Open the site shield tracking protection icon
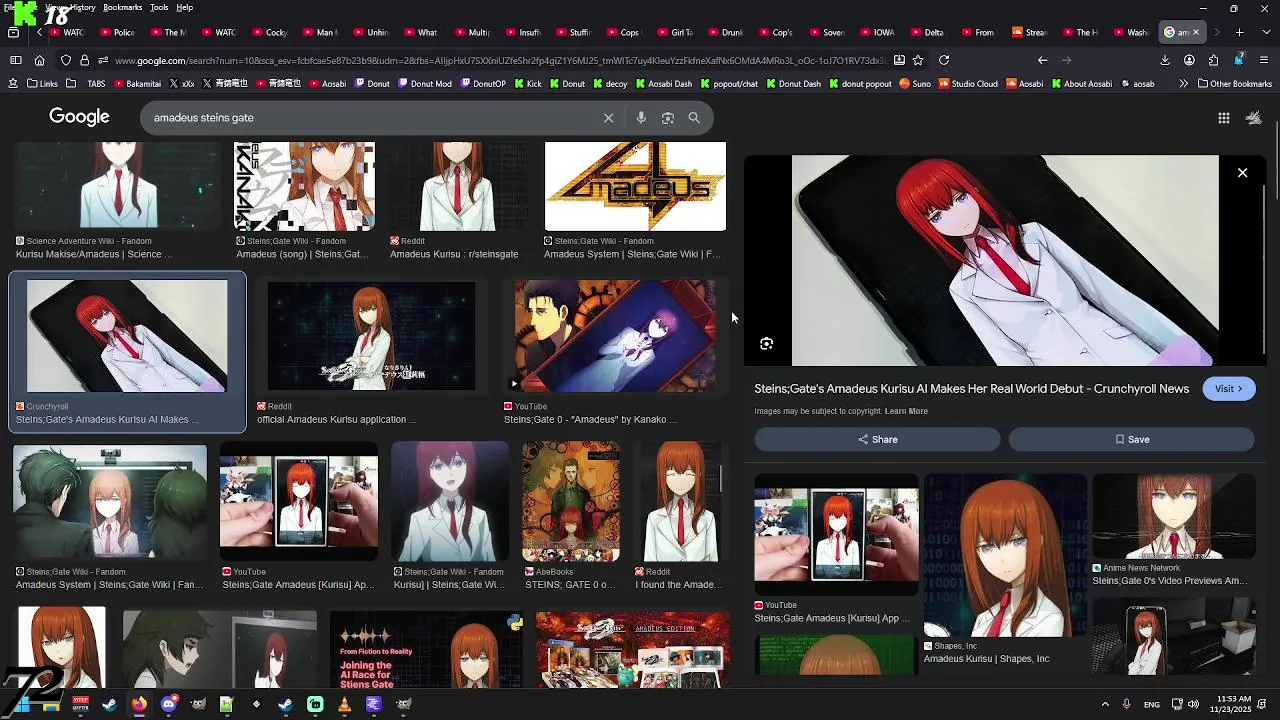Image resolution: width=1280 pixels, height=720 pixels. click(x=66, y=60)
